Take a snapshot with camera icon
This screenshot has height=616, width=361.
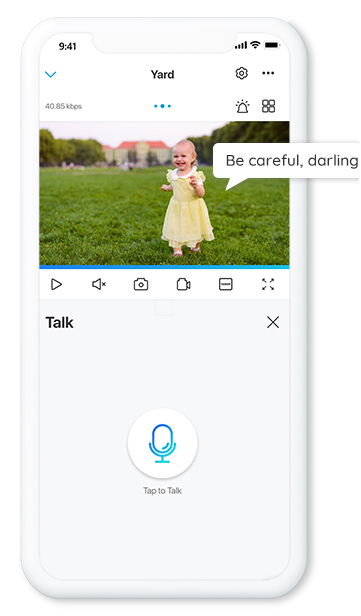click(141, 284)
